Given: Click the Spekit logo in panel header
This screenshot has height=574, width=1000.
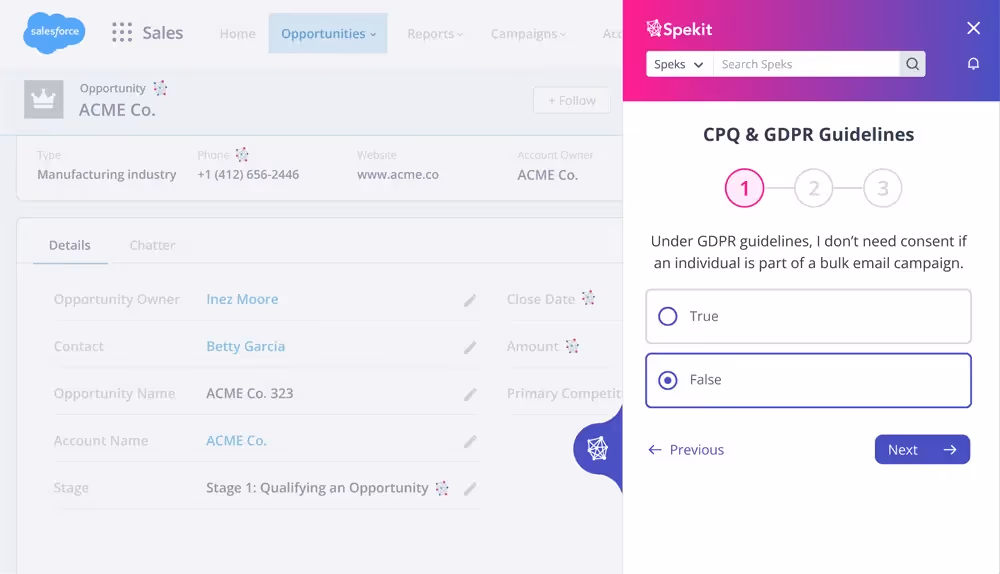Looking at the screenshot, I should tap(679, 29).
